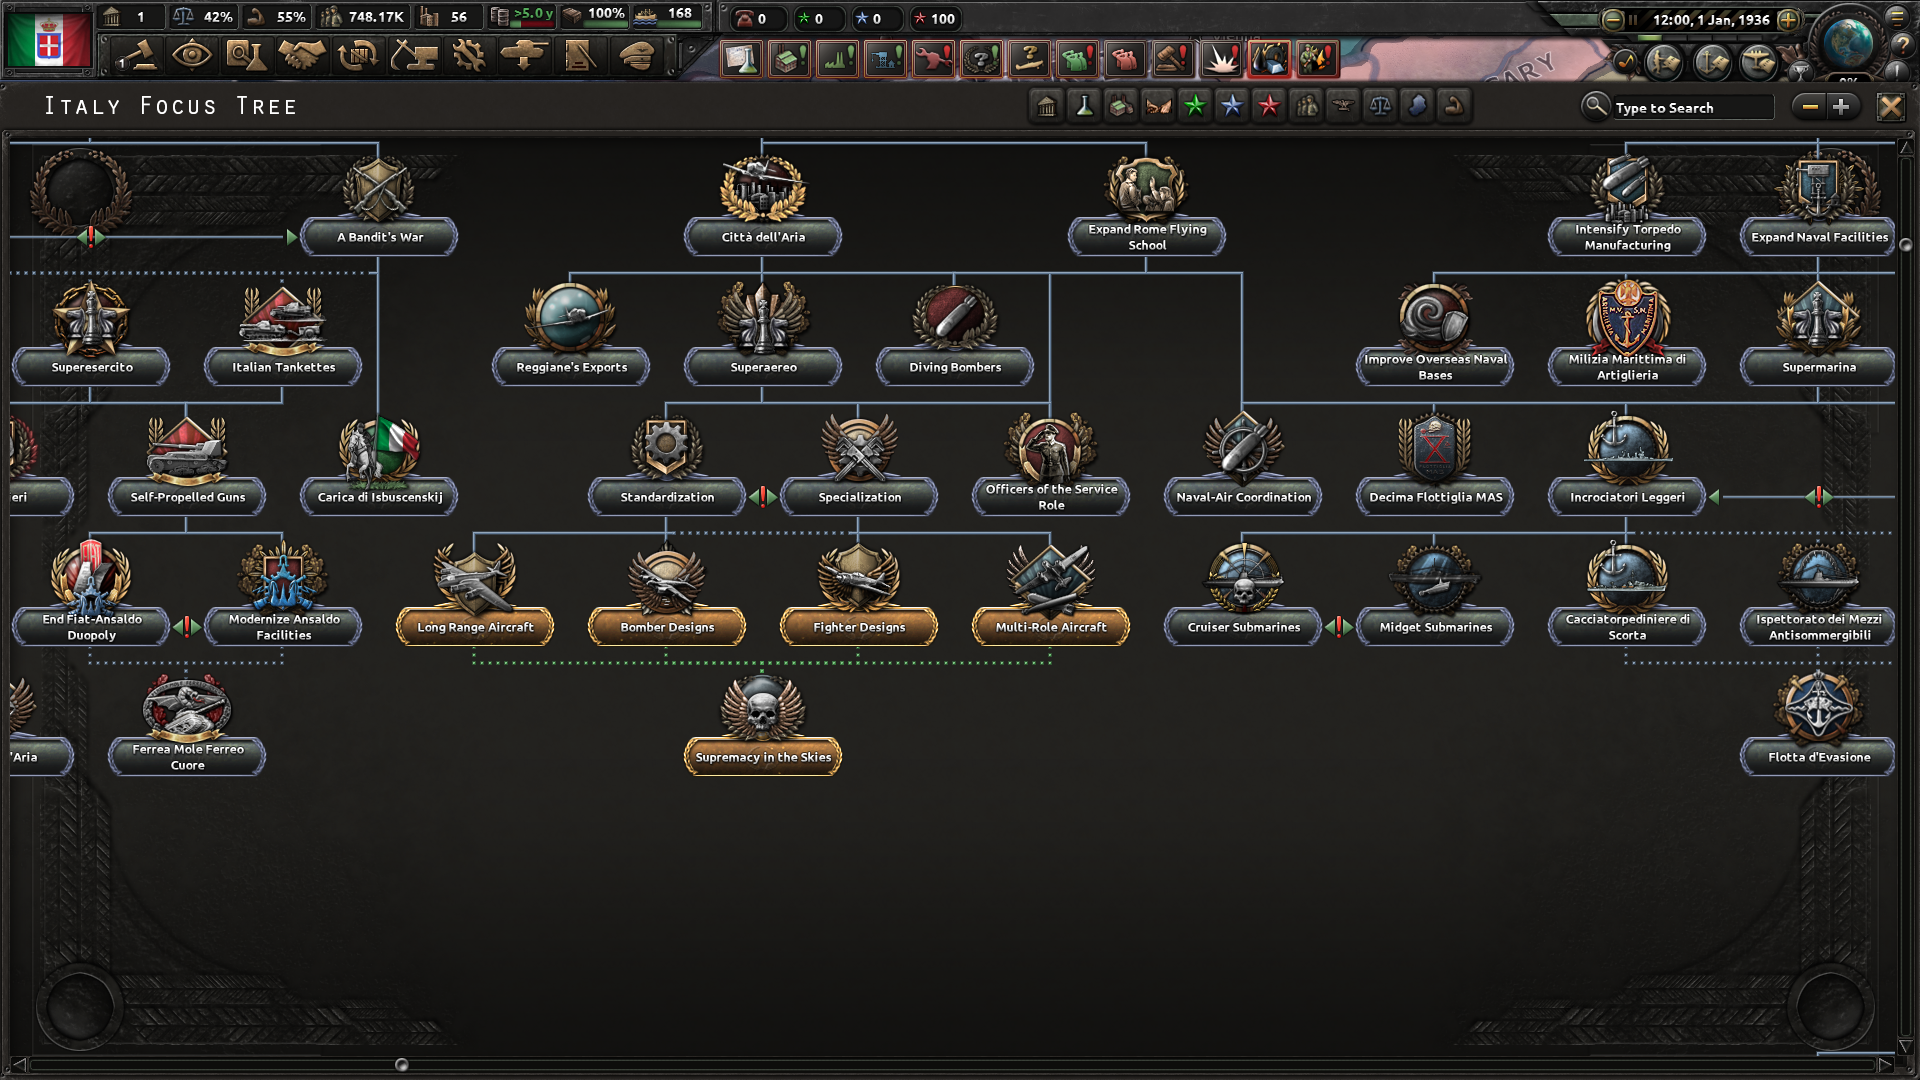
Task: Click the horizontal scrollbar handle at bottom
Action: [402, 1065]
